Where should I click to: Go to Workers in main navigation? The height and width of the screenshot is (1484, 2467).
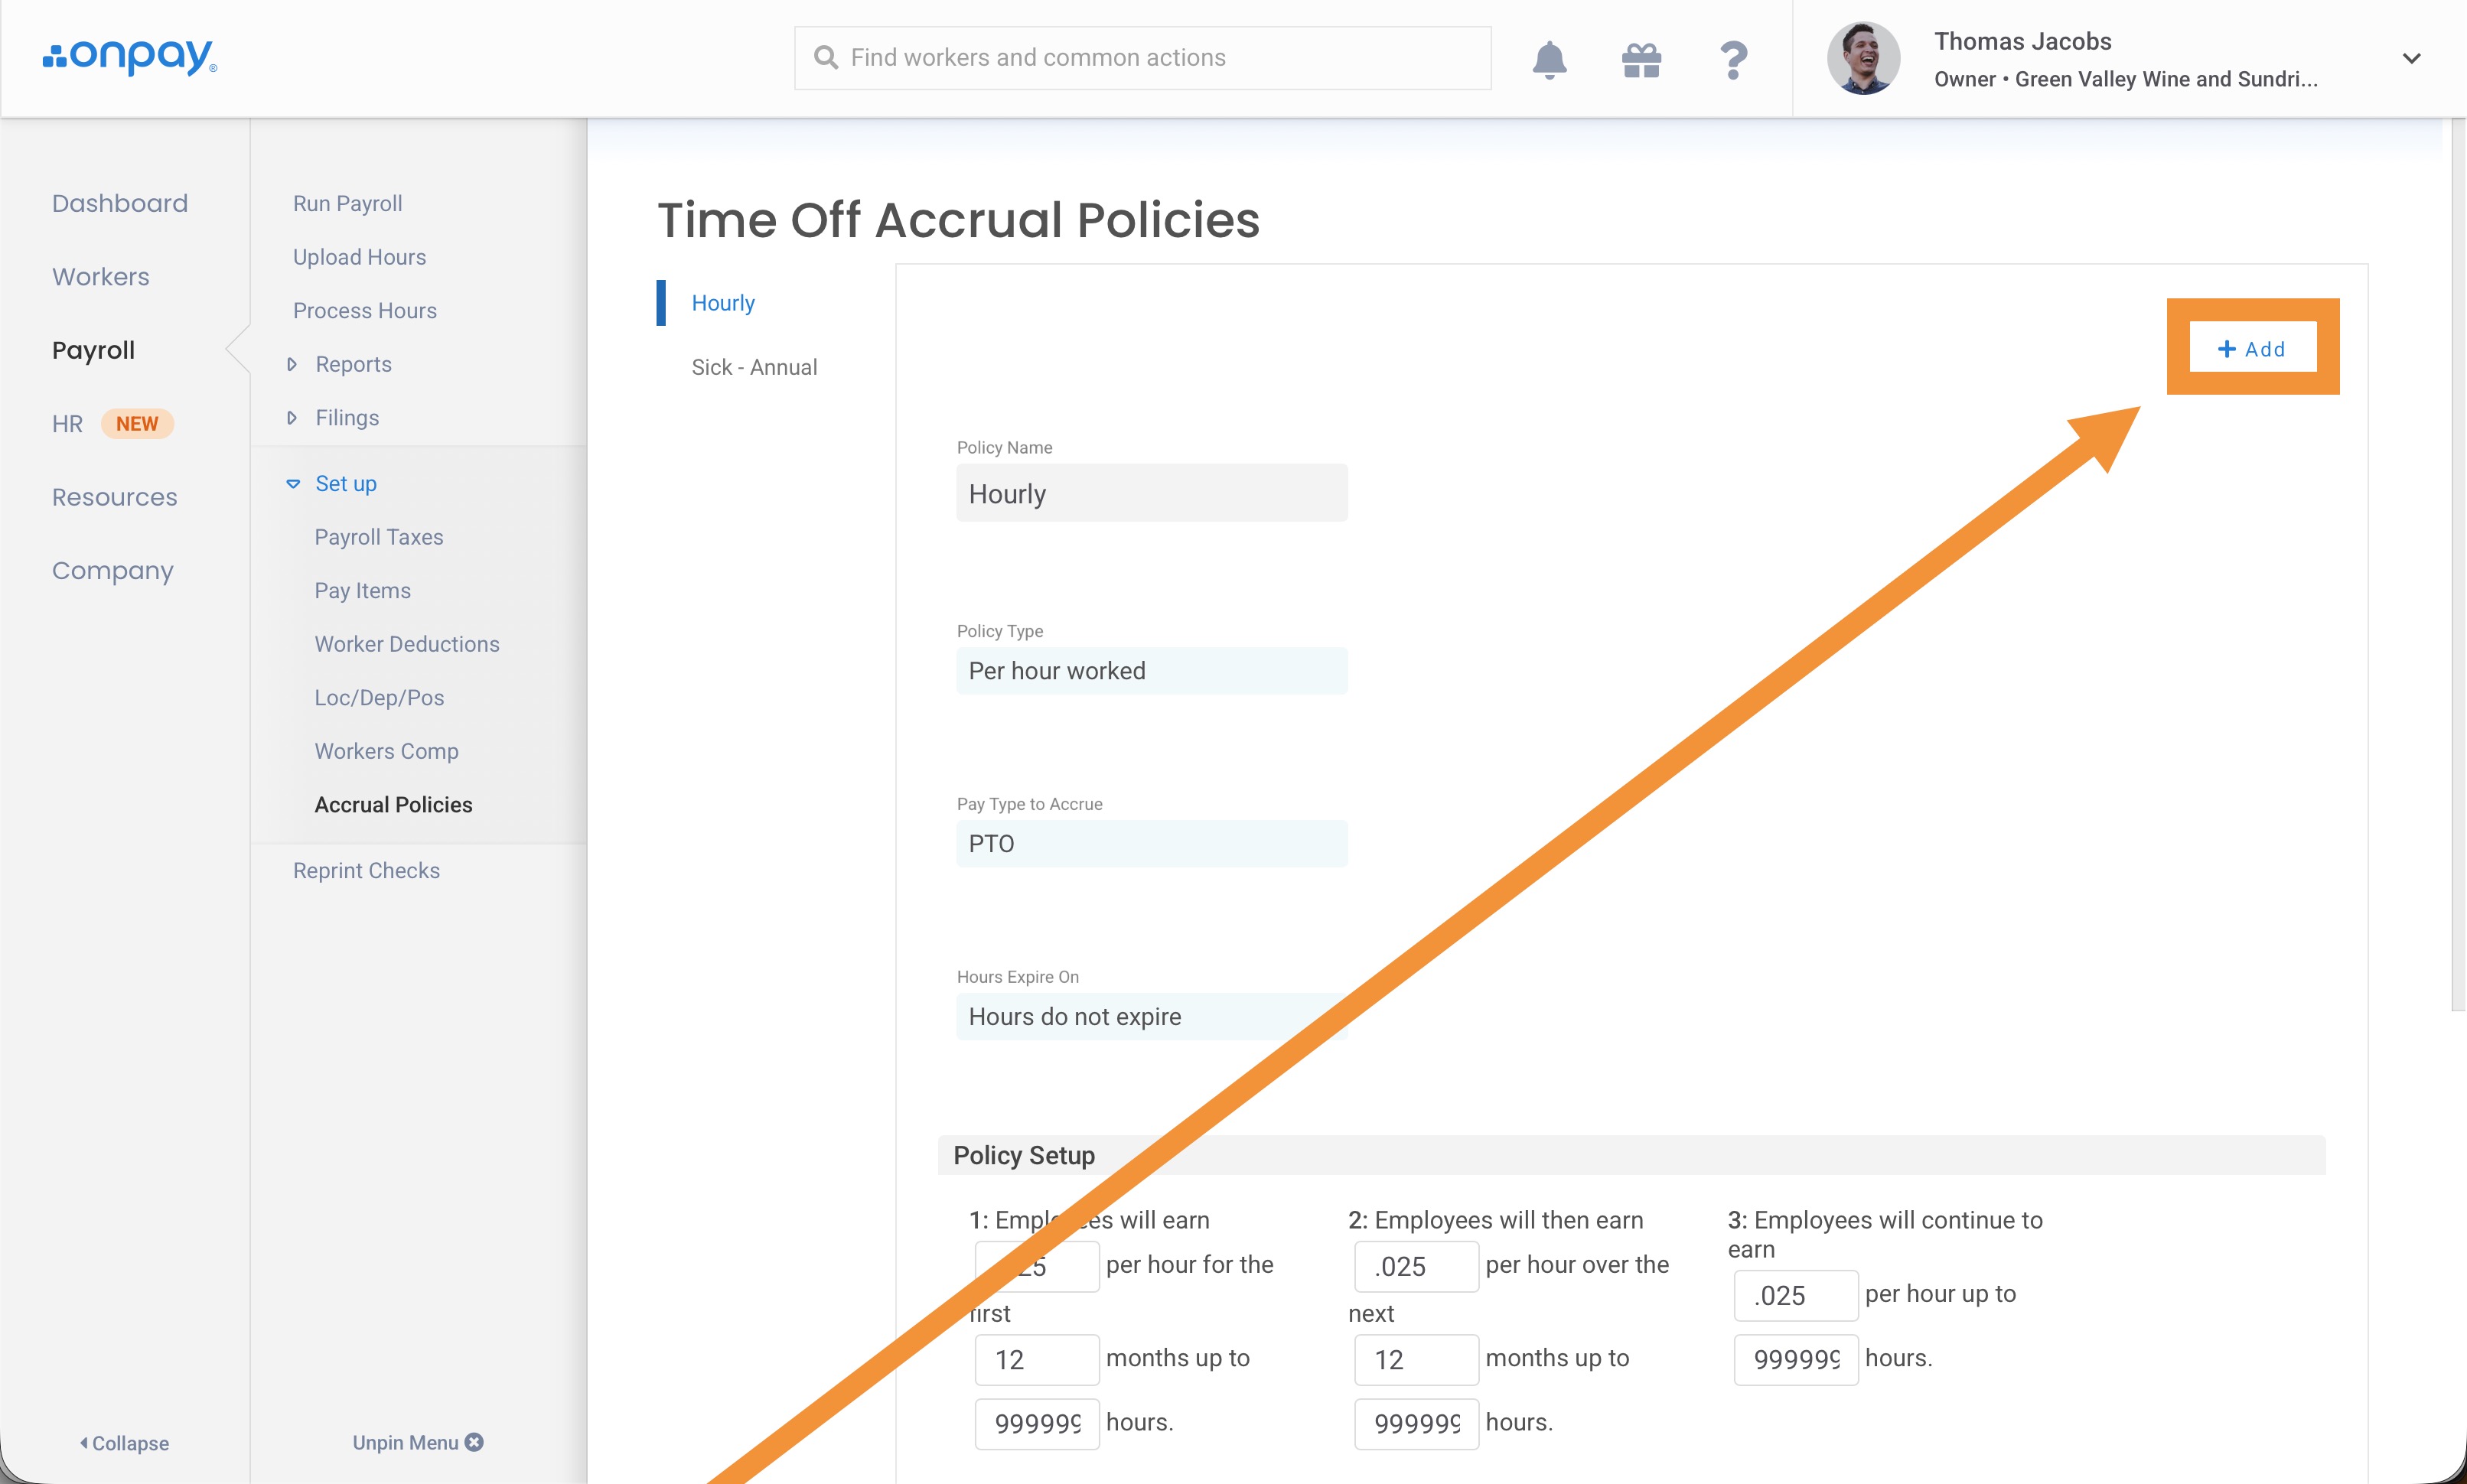(x=101, y=277)
